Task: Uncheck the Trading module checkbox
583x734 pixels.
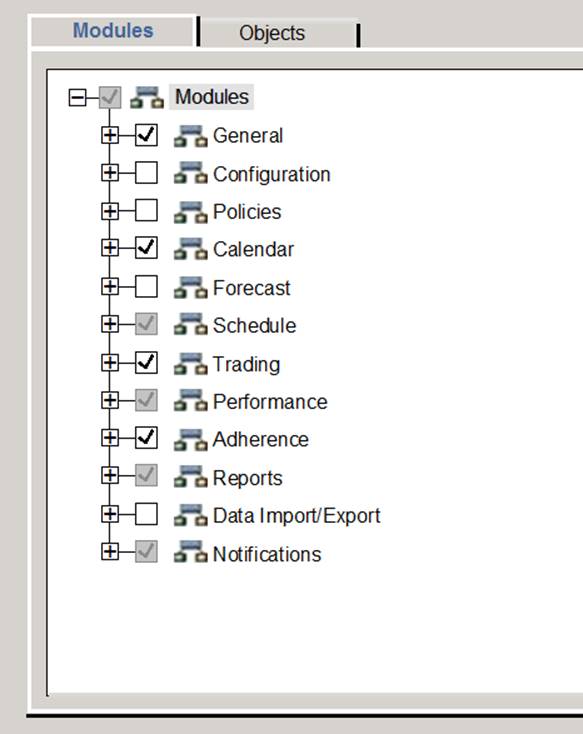Action: [x=146, y=363]
